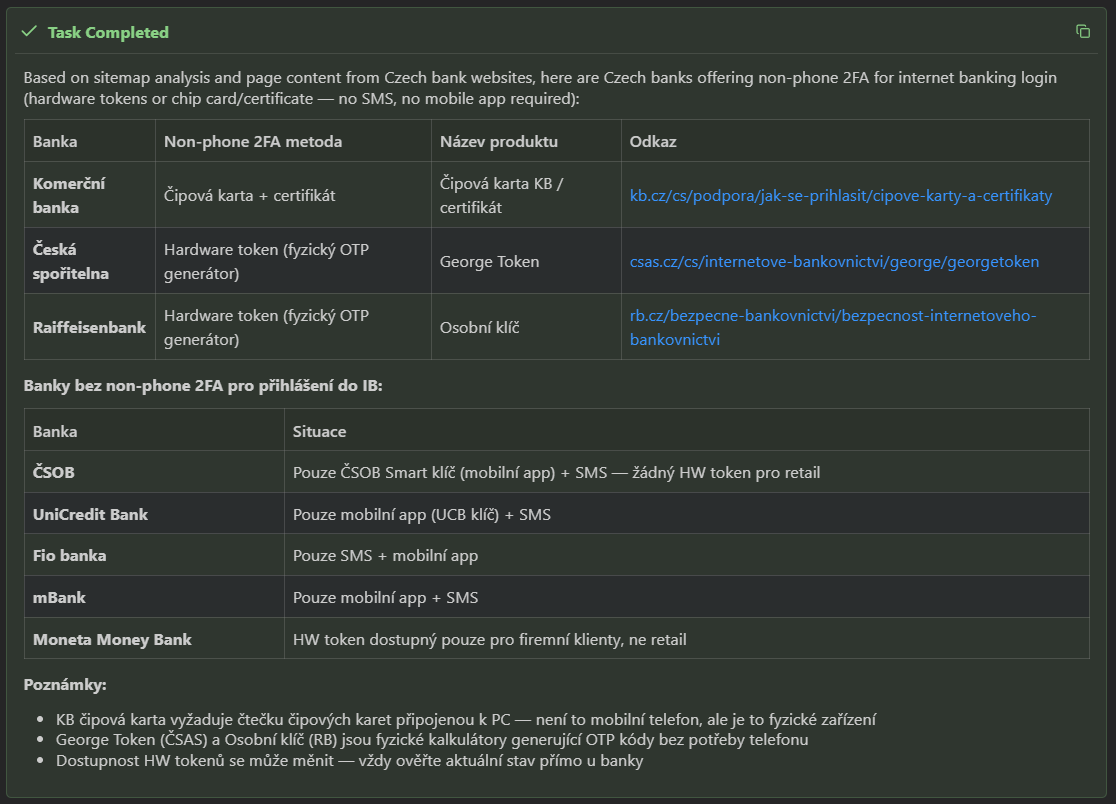This screenshot has width=1116, height=804.
Task: Click the Poznámky heading
Action: click(x=65, y=685)
